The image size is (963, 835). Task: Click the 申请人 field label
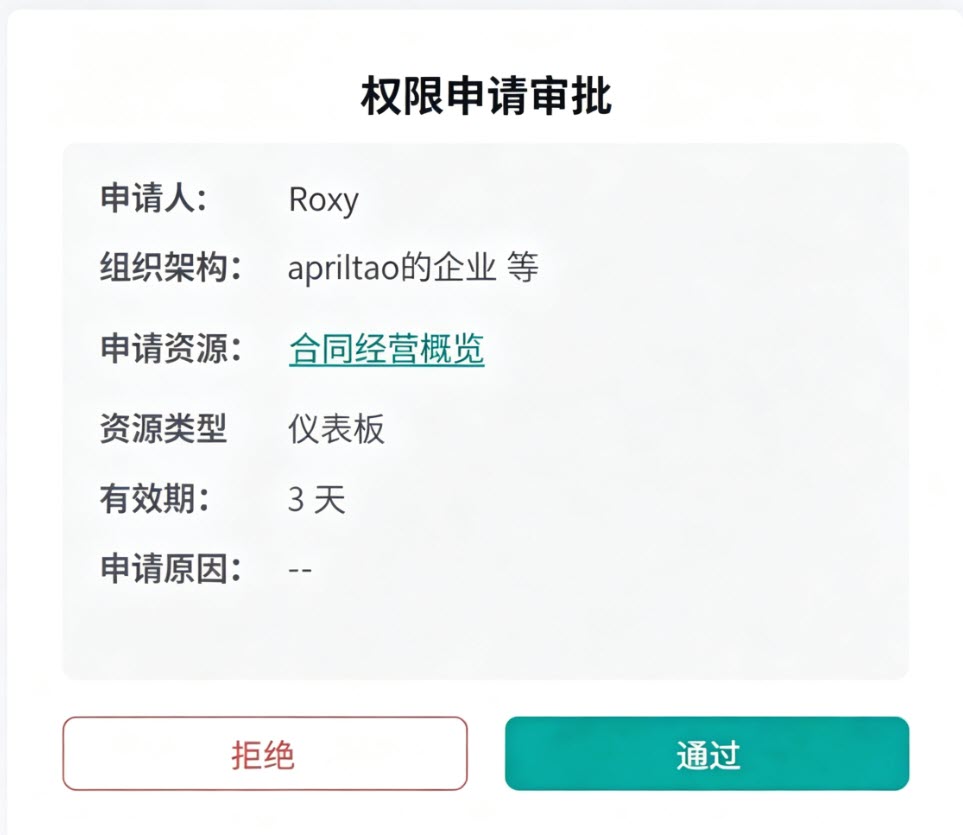(x=154, y=198)
